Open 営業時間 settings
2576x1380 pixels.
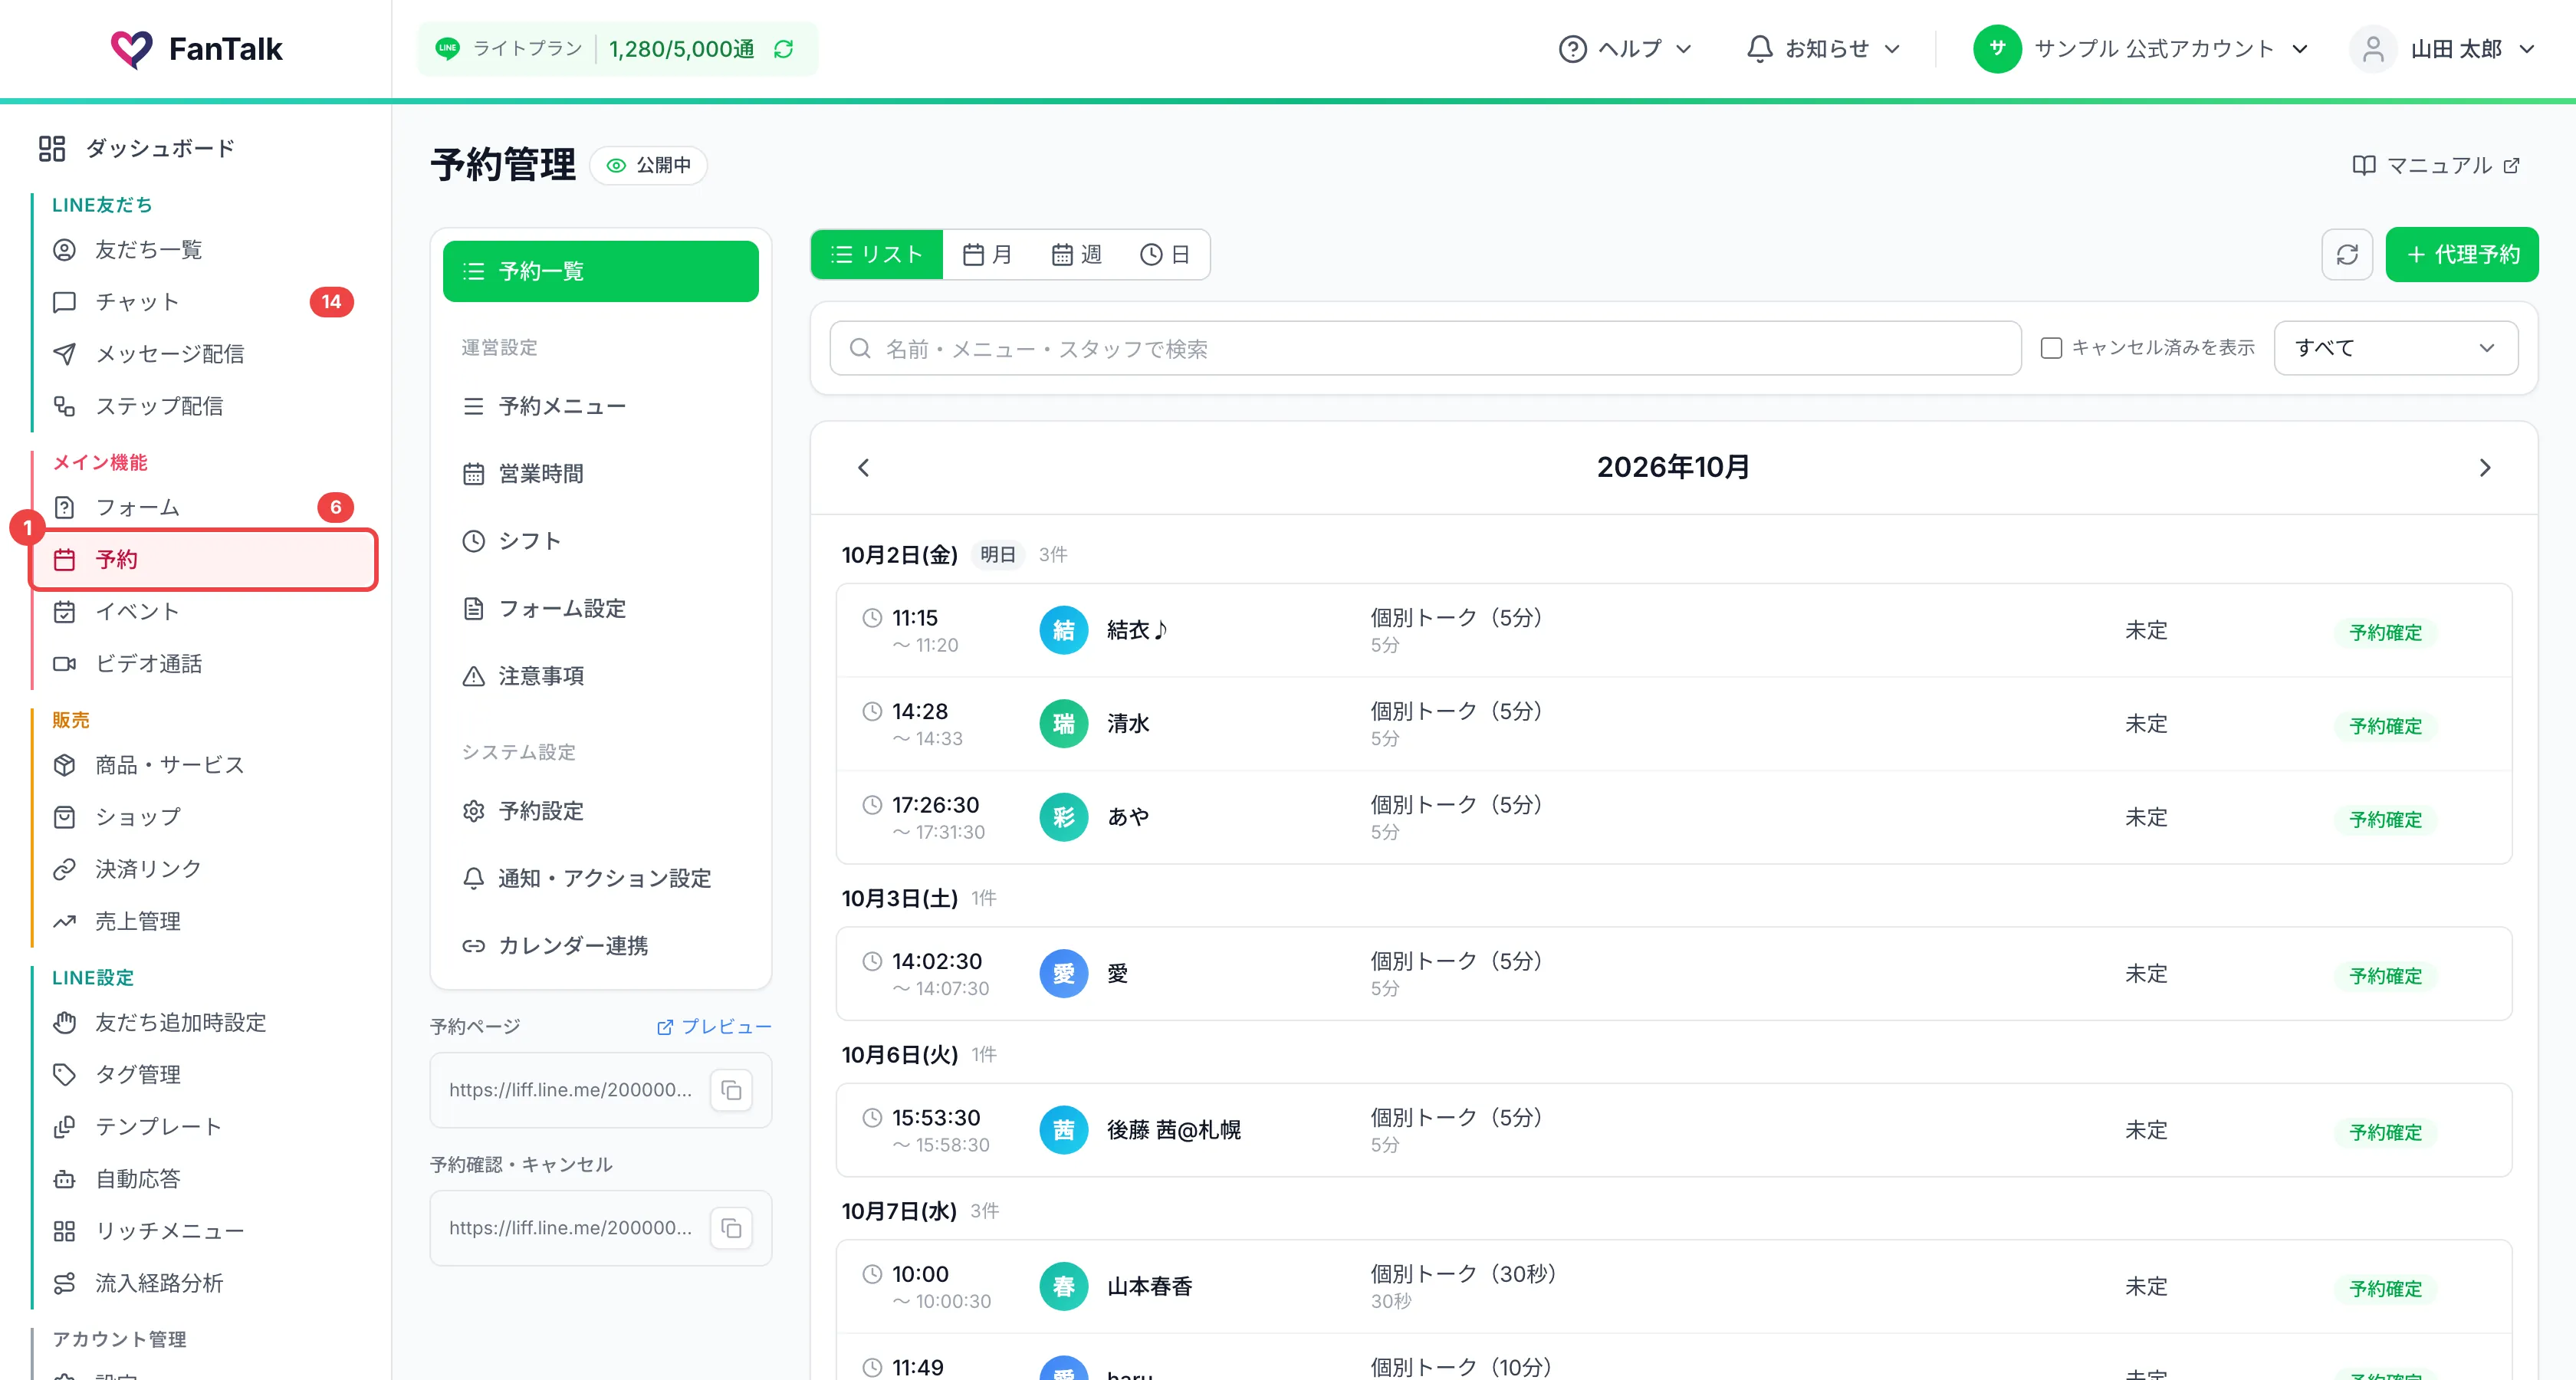(x=600, y=474)
